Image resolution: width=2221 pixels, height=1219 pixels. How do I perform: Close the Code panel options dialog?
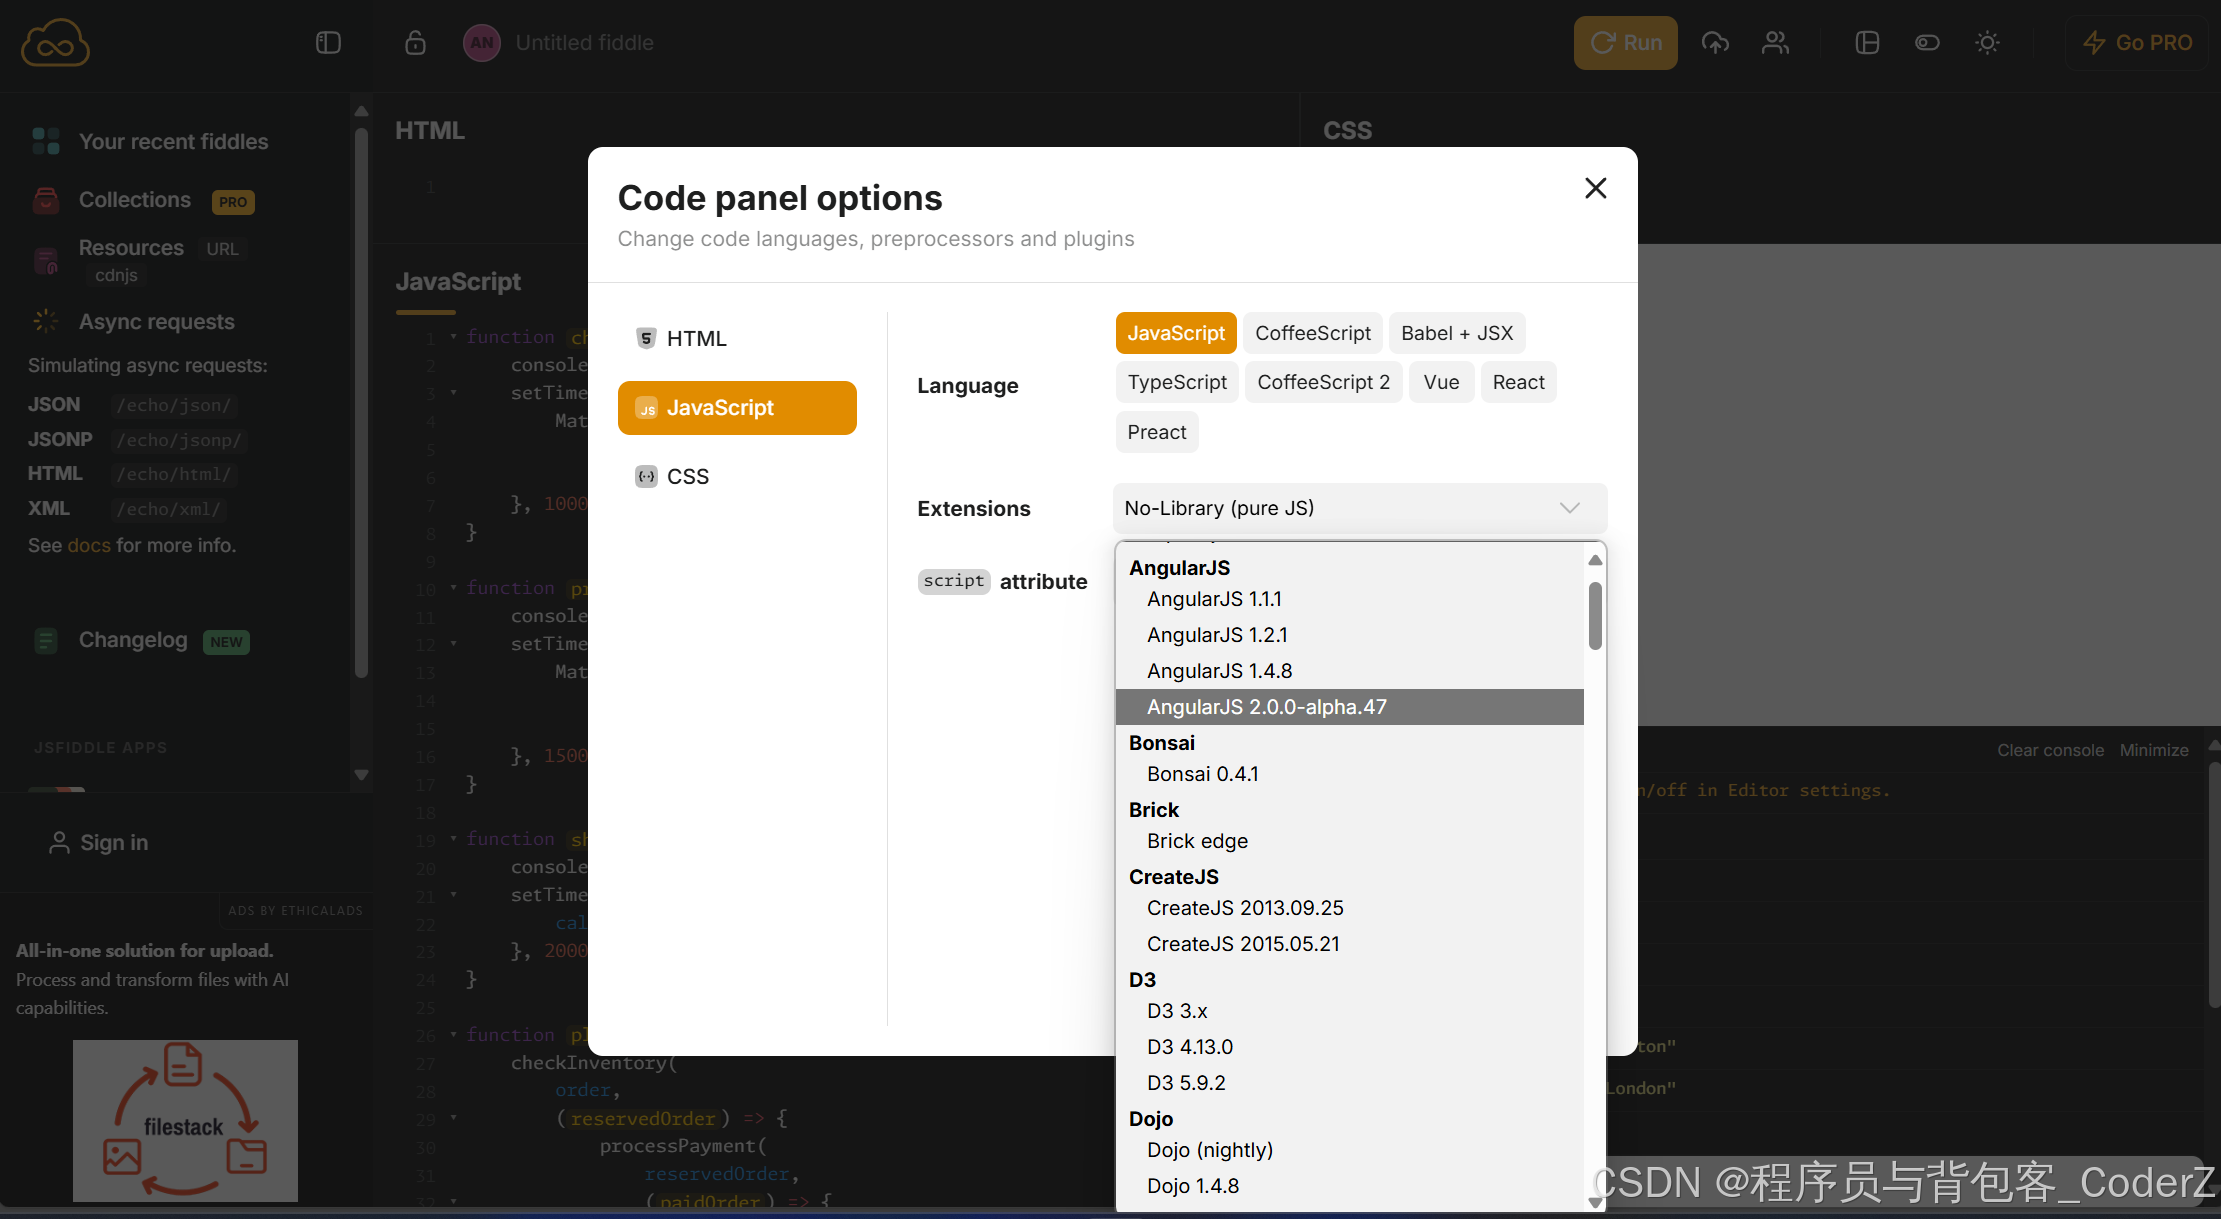pyautogui.click(x=1595, y=188)
